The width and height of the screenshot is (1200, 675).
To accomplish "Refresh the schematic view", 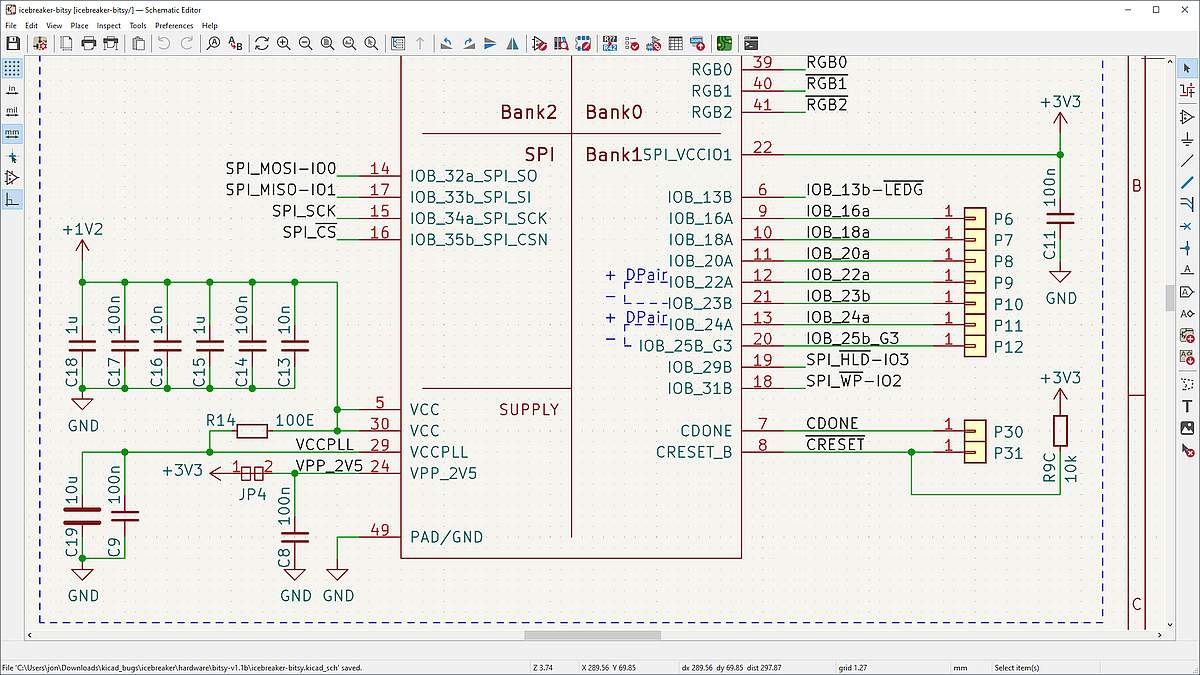I will 262,44.
